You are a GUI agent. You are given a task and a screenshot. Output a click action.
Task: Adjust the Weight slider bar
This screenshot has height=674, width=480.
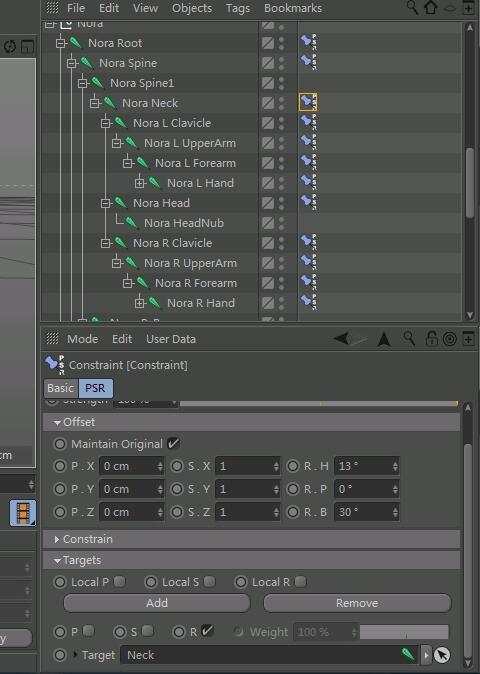pyautogui.click(x=404, y=632)
